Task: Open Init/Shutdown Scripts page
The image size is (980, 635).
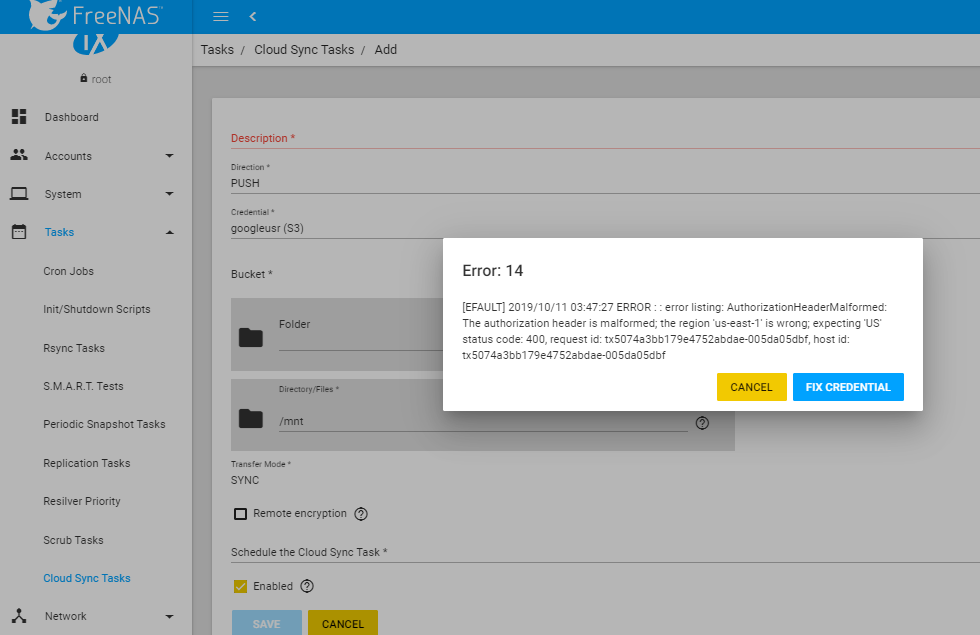Action: point(97,309)
